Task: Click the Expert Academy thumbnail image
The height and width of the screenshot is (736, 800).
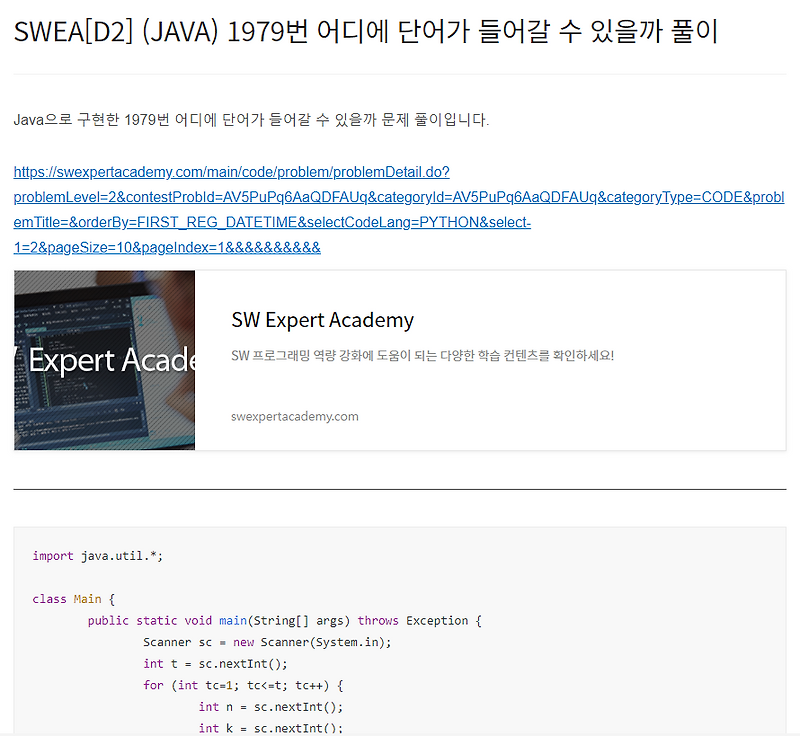Action: tap(103, 360)
